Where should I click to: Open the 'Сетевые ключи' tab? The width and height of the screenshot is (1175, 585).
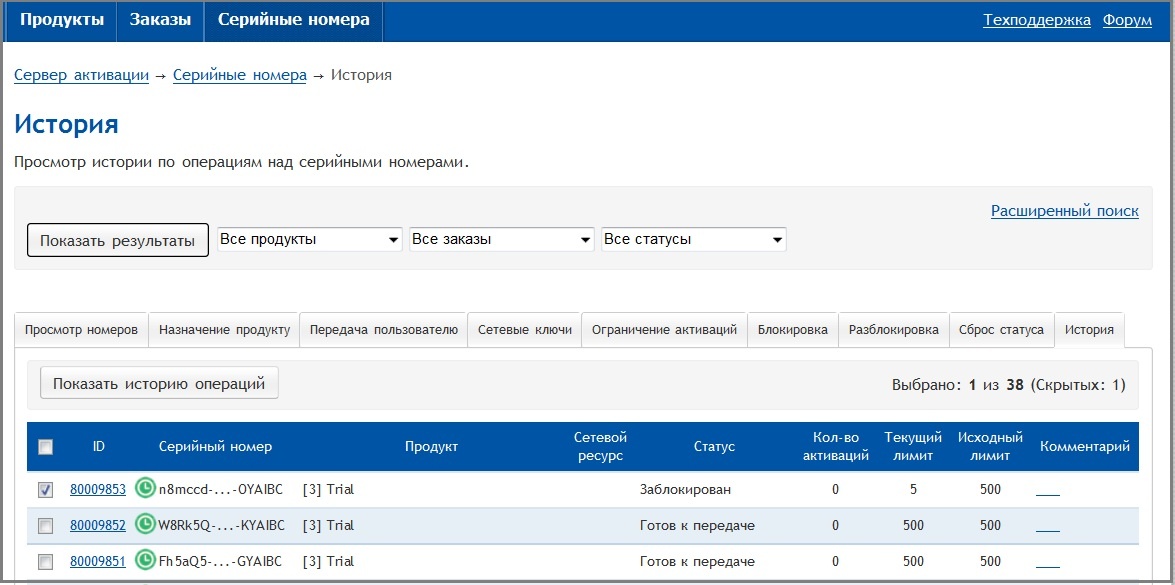(524, 330)
